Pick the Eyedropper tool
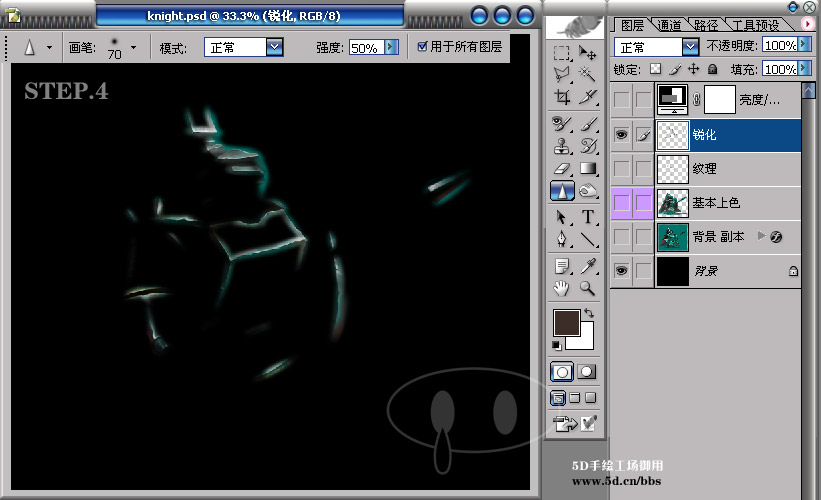 (587, 266)
